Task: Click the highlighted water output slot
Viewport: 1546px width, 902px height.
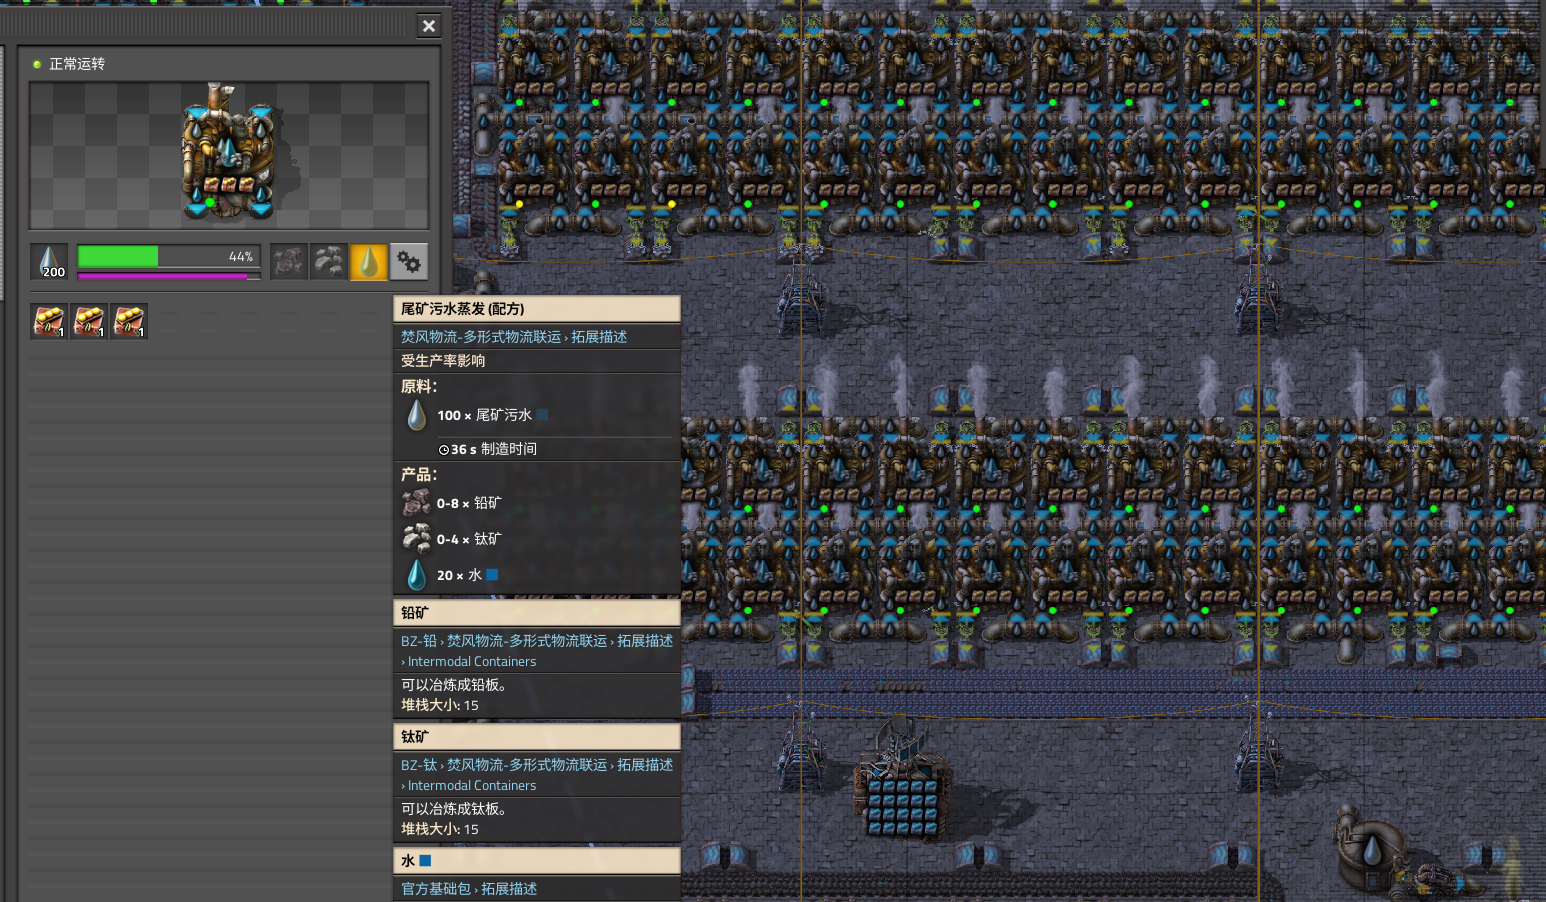Action: click(x=369, y=262)
